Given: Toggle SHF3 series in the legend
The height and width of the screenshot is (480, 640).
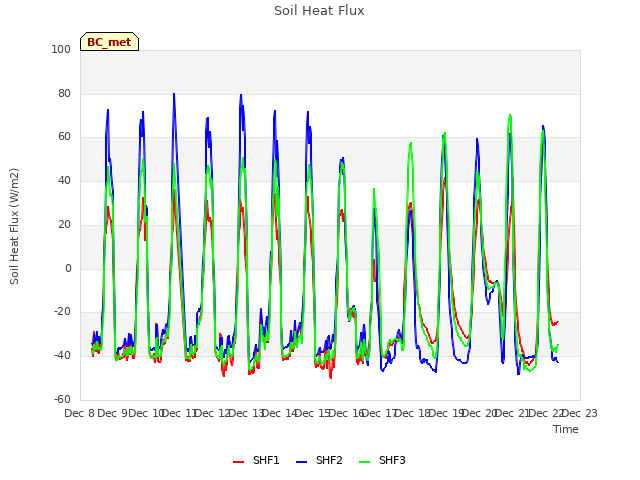Looking at the screenshot, I should pyautogui.click(x=382, y=460).
